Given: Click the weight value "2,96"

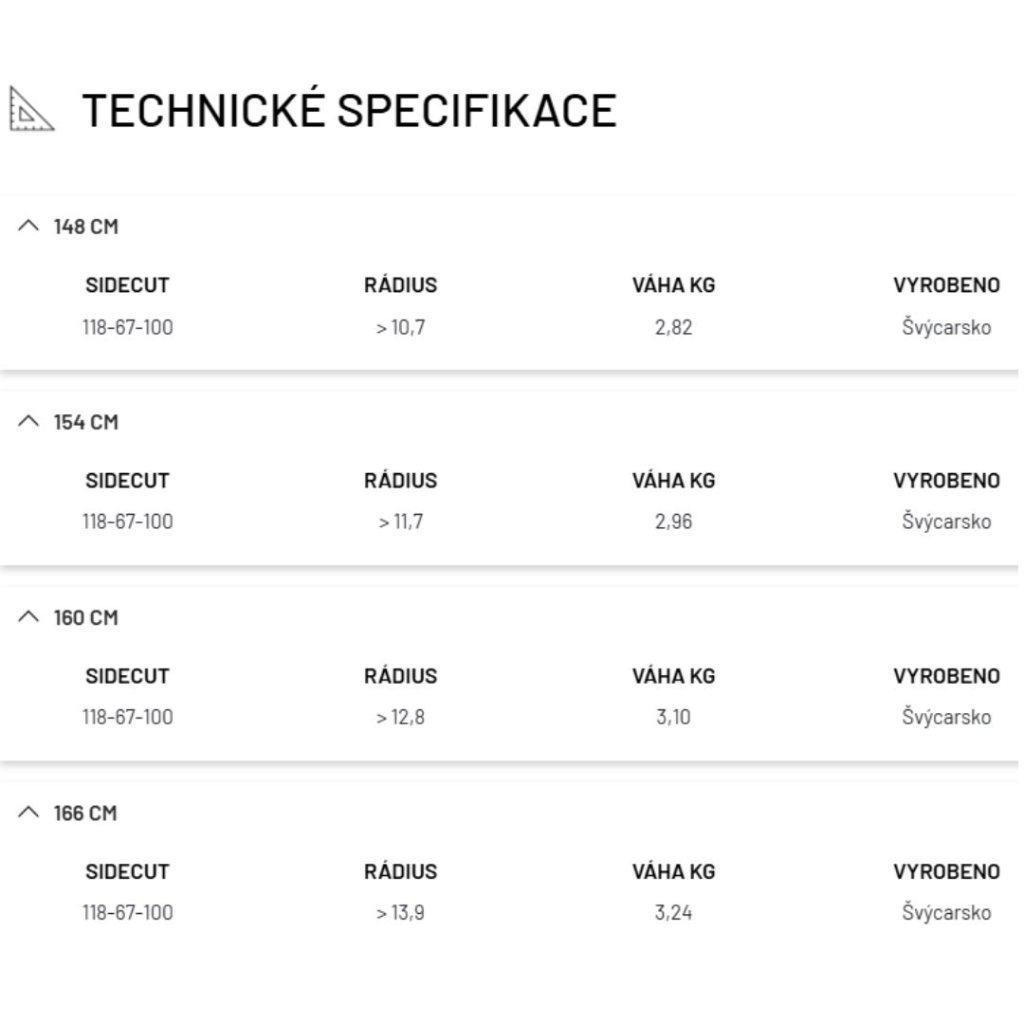Looking at the screenshot, I should point(673,522).
